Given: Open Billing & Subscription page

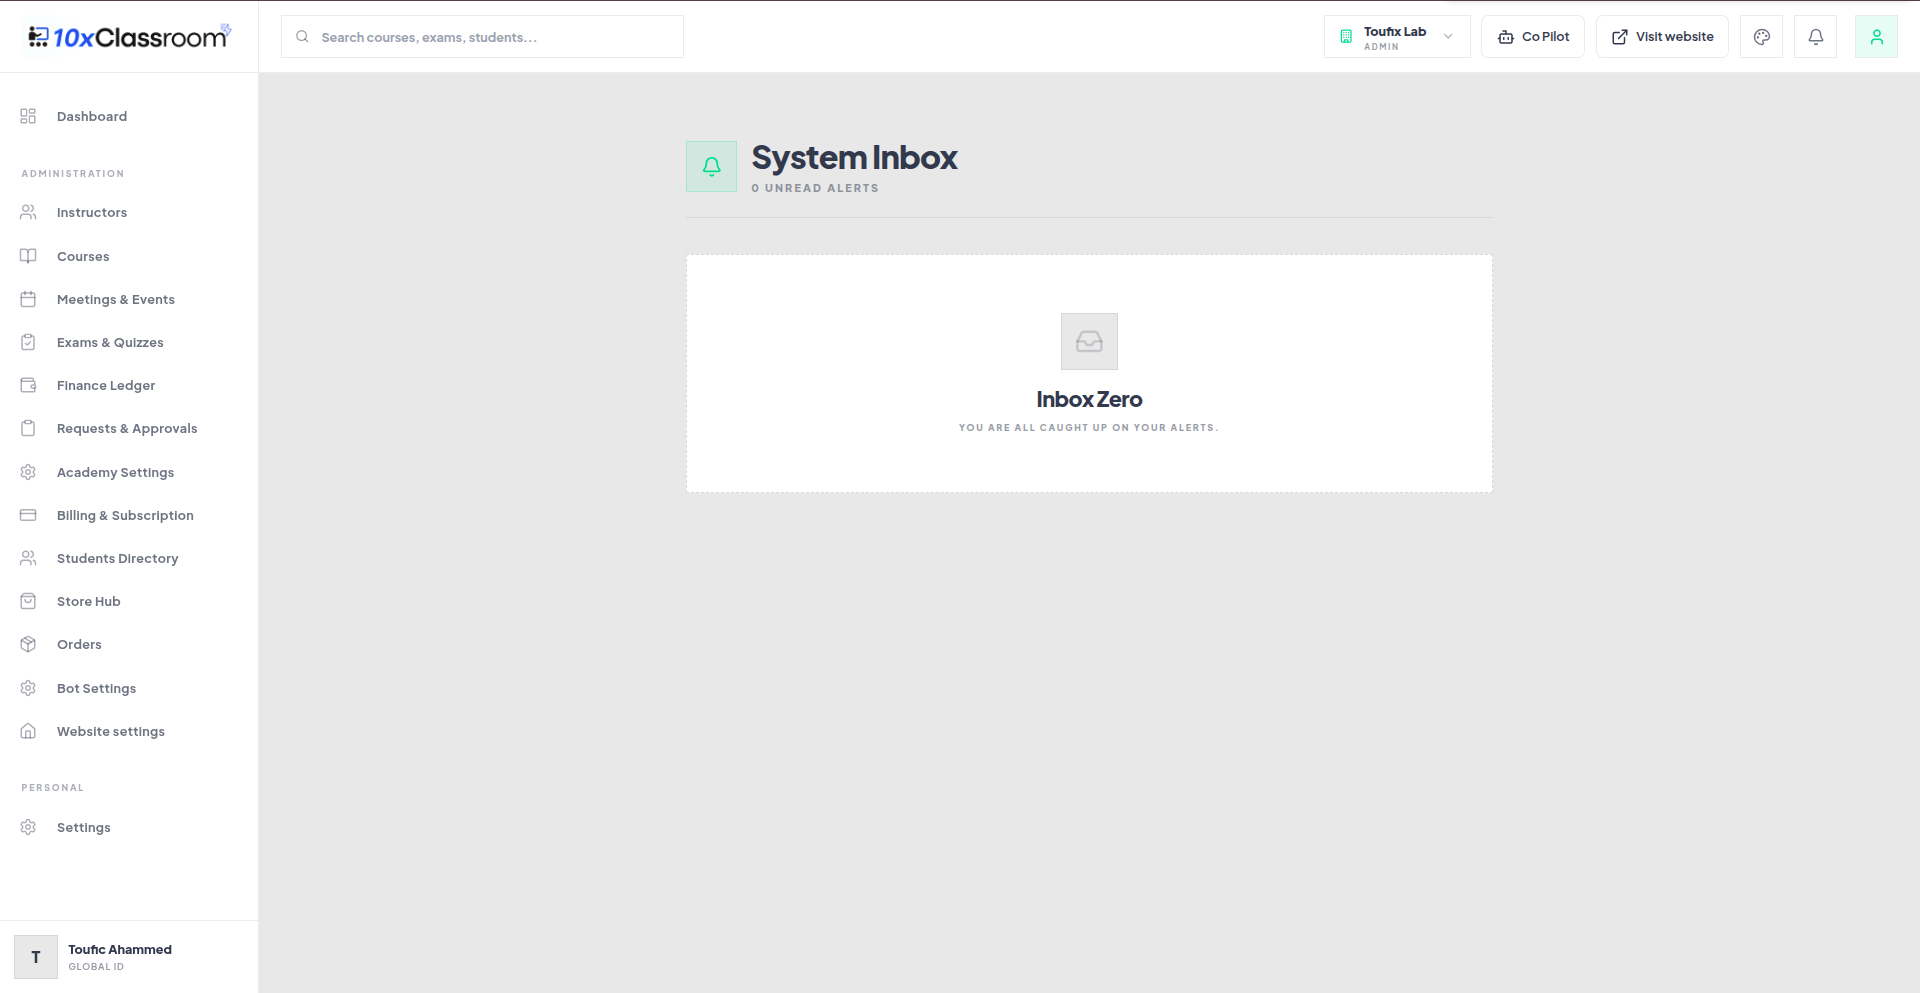Looking at the screenshot, I should coord(129,515).
